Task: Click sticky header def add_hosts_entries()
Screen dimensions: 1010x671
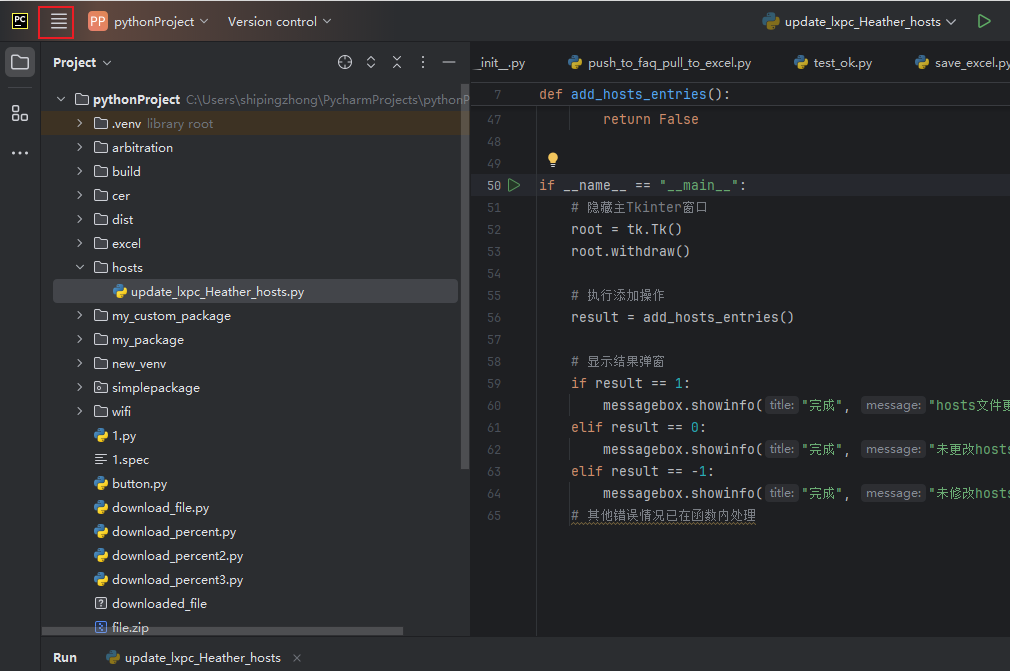Action: click(x=634, y=94)
